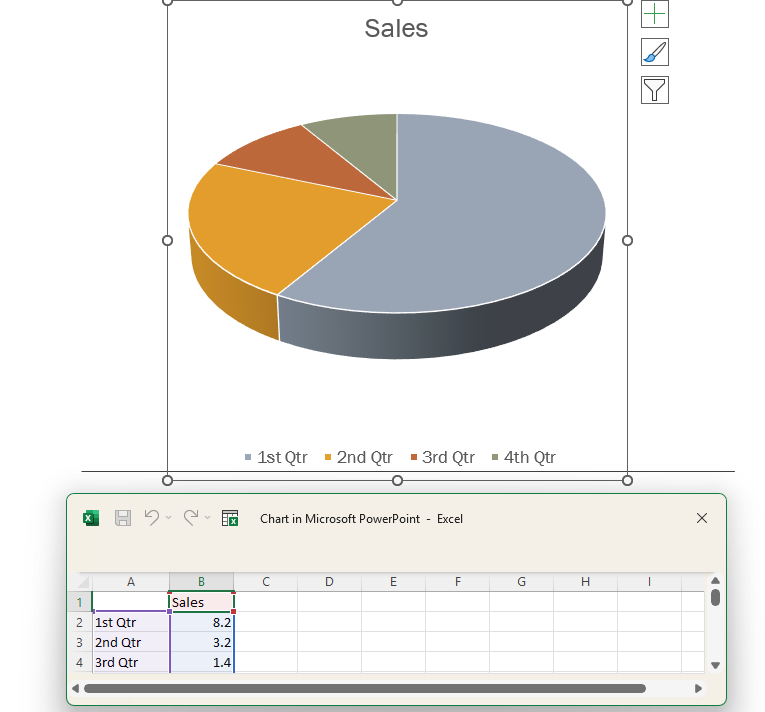The image size is (765, 712).
Task: Select column F header
Action: [x=457, y=582]
